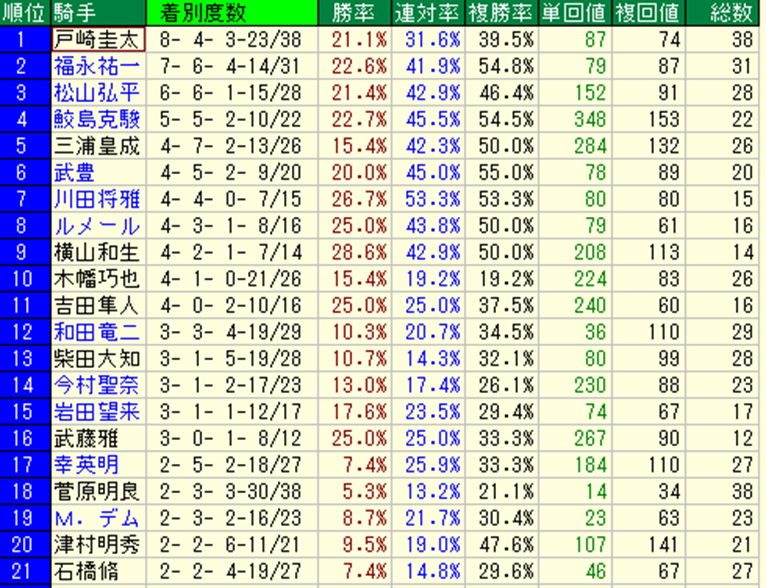
Task: Open jockey link 福永祐一
Action: tap(97, 66)
